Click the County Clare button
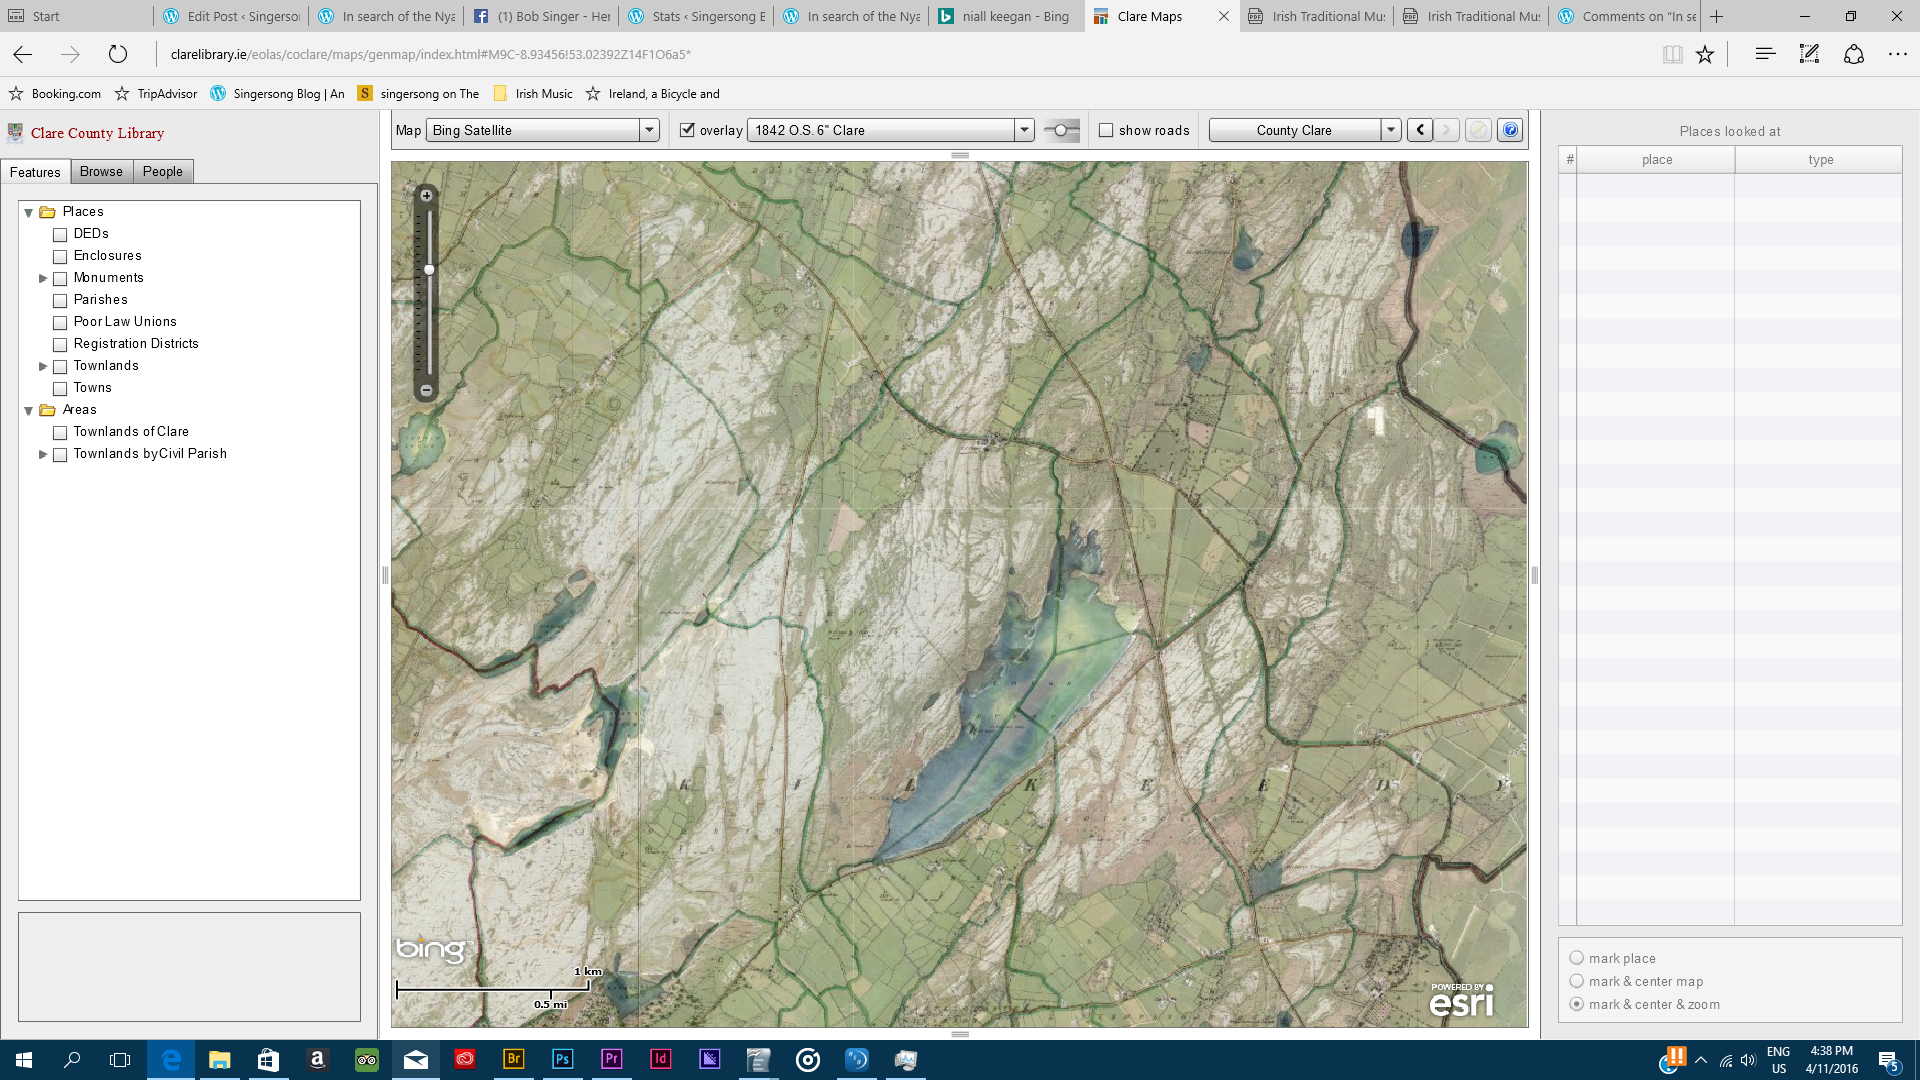The width and height of the screenshot is (1920, 1080). coord(1294,130)
